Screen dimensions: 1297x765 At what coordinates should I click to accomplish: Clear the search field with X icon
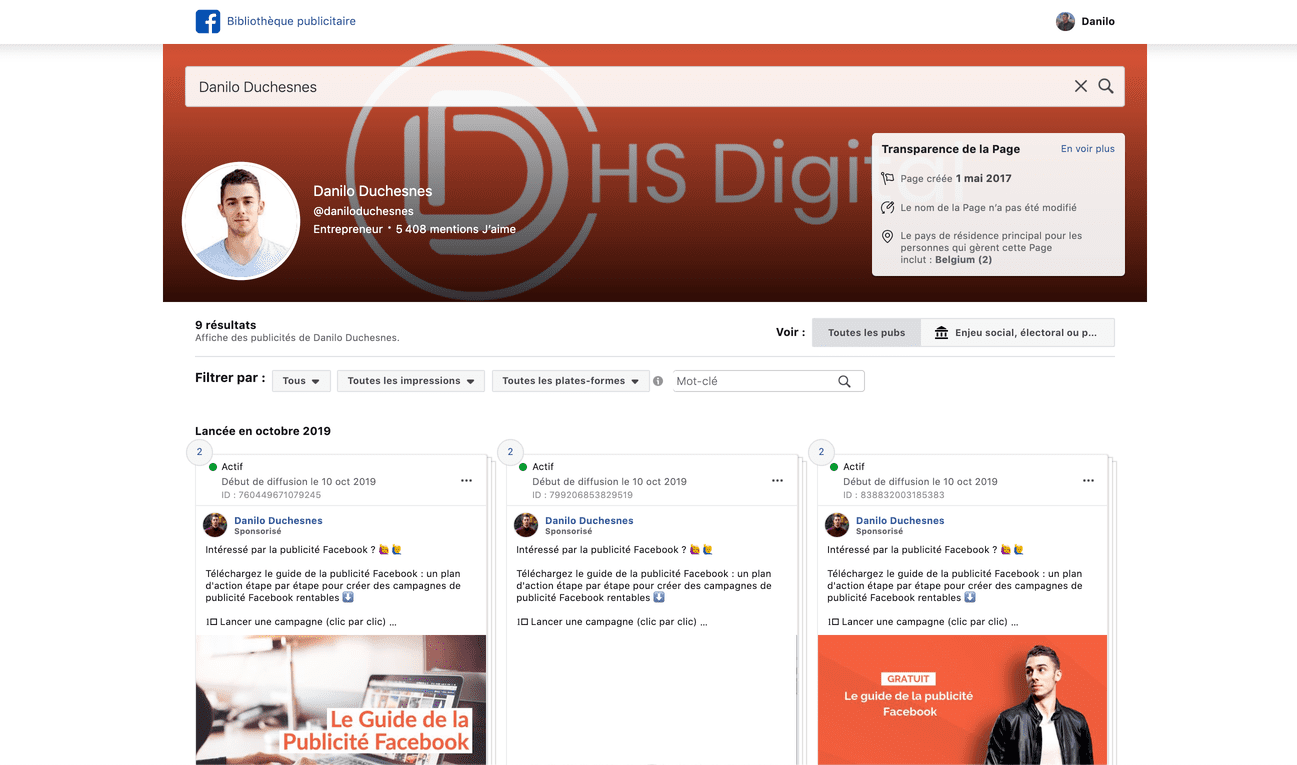(x=1081, y=86)
